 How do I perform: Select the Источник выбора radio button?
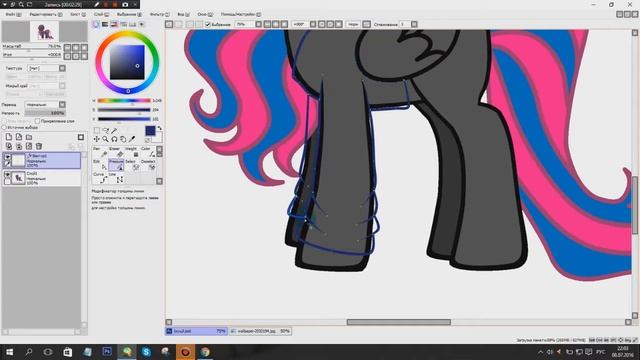(x=4, y=127)
